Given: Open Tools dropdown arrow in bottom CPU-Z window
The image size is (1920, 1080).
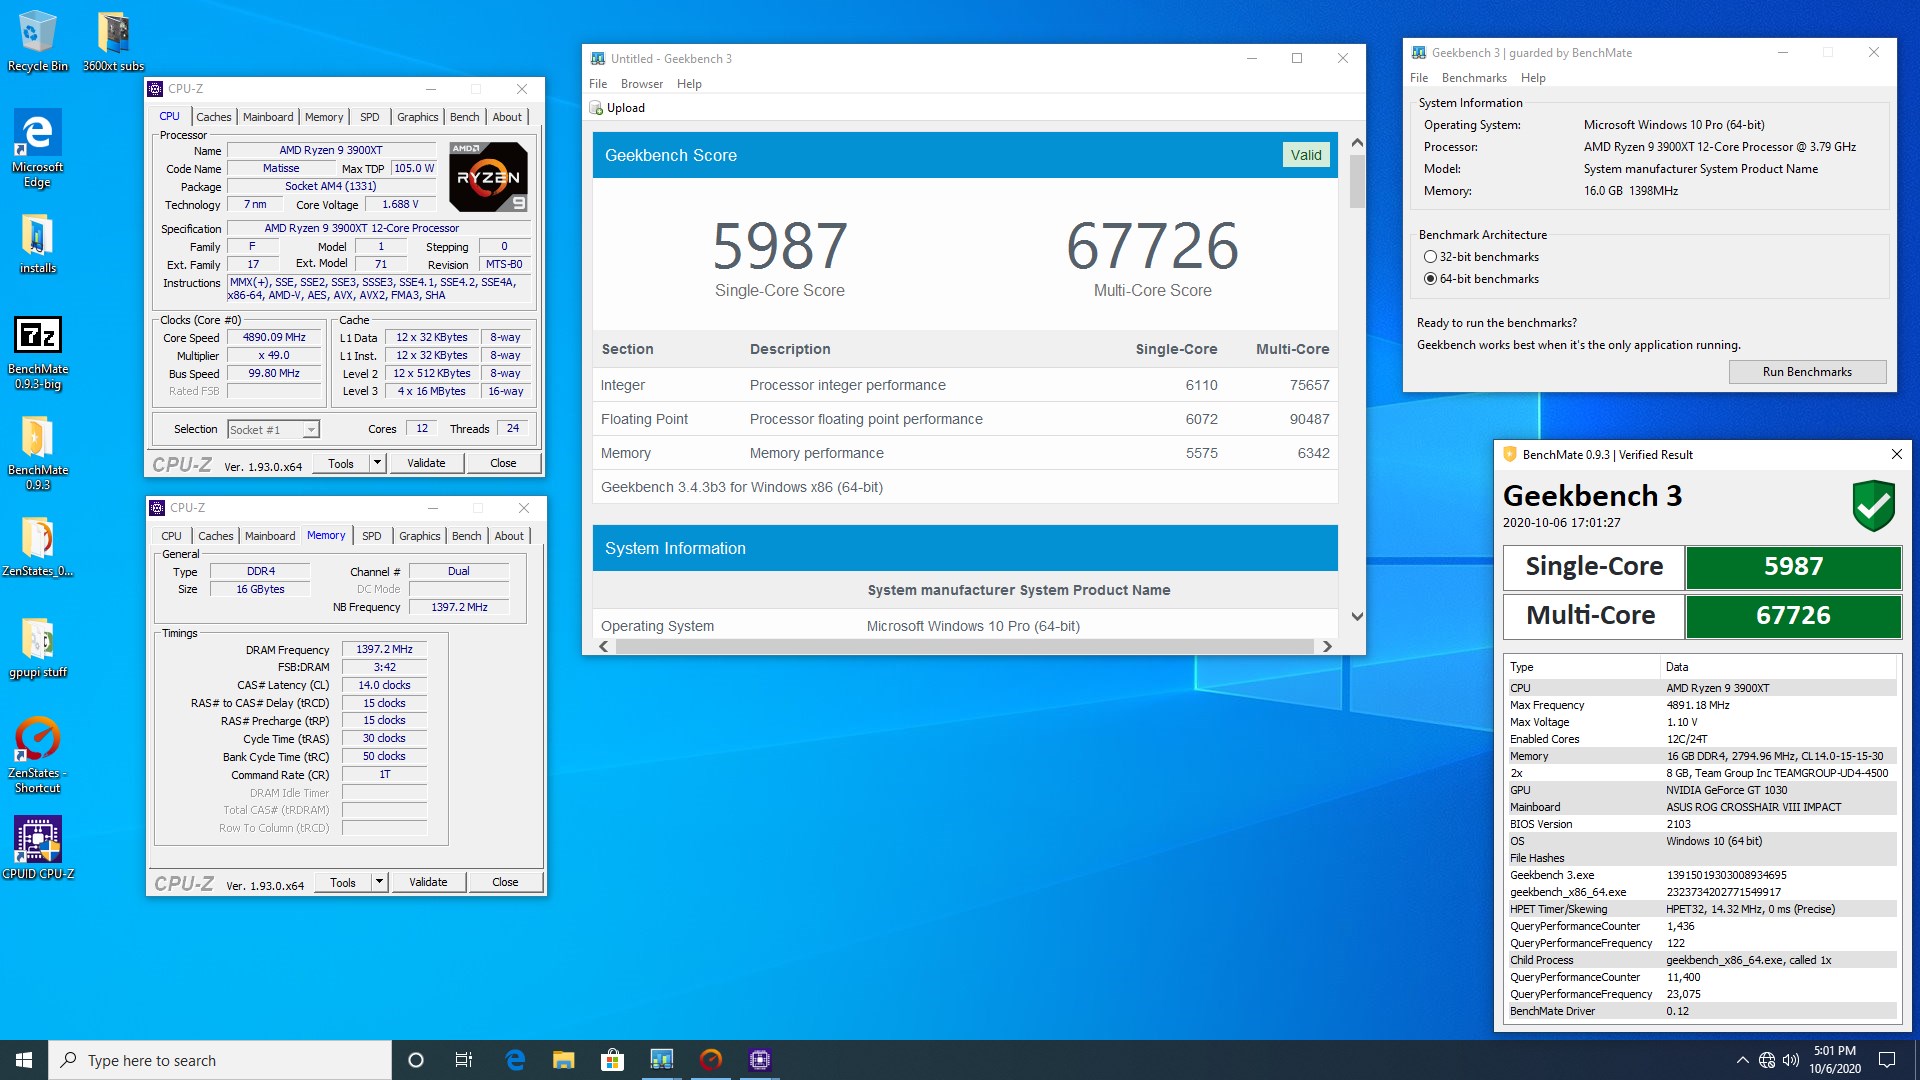Looking at the screenshot, I should click(x=379, y=882).
